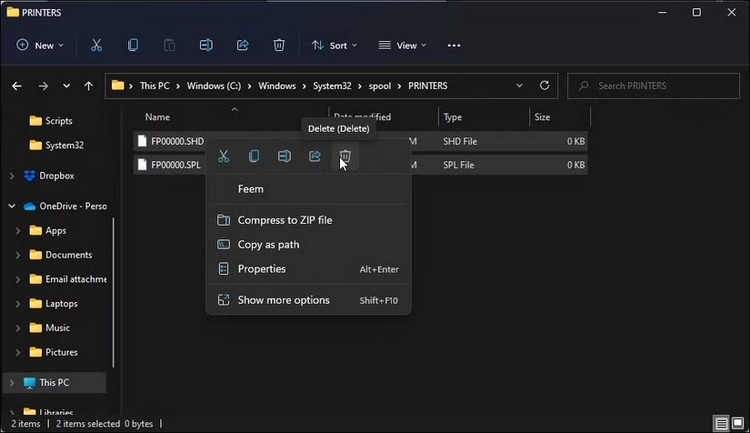Click the Share icon in context menu
Viewport: 750px width, 433px height.
(315, 156)
